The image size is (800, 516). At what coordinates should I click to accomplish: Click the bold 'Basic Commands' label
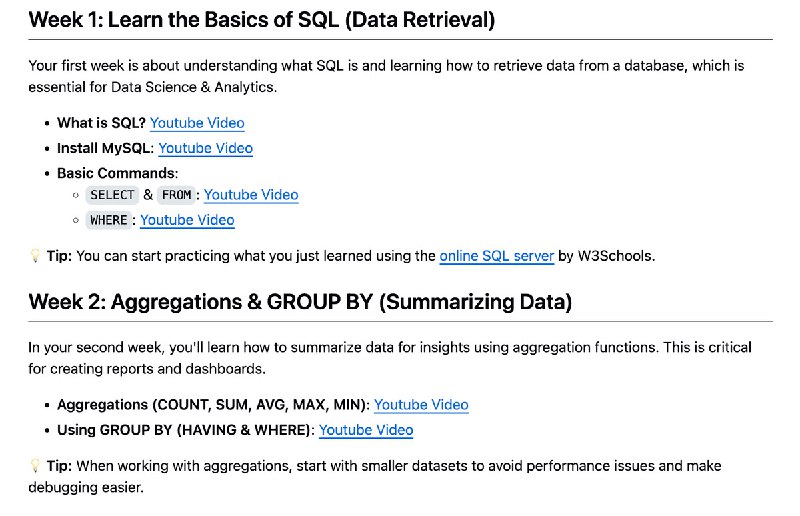[x=116, y=173]
